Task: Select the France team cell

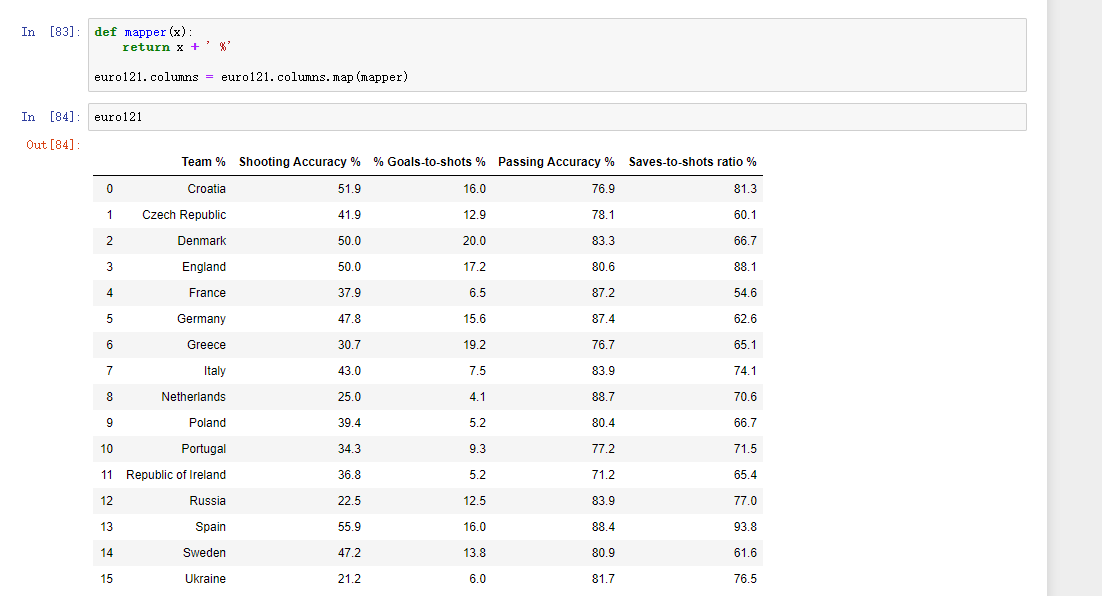Action: [207, 293]
